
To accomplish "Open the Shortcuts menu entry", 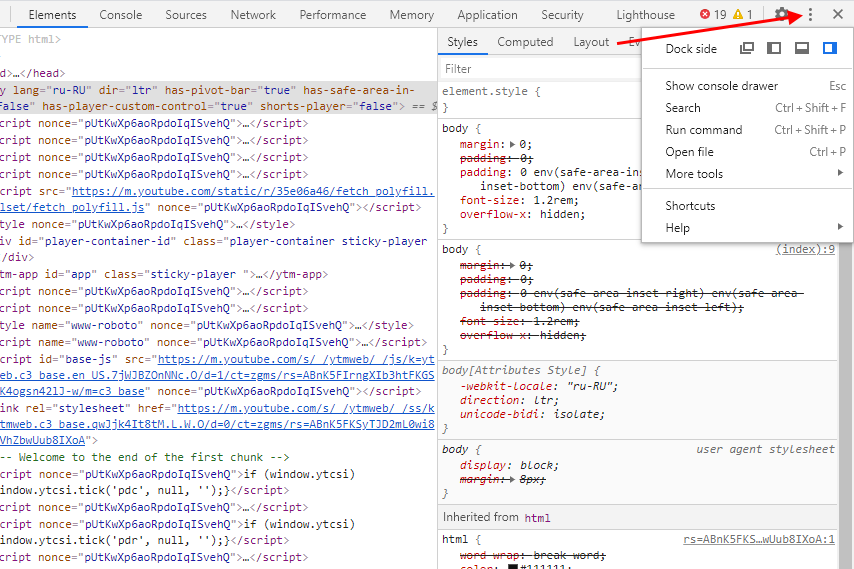I will [x=690, y=206].
